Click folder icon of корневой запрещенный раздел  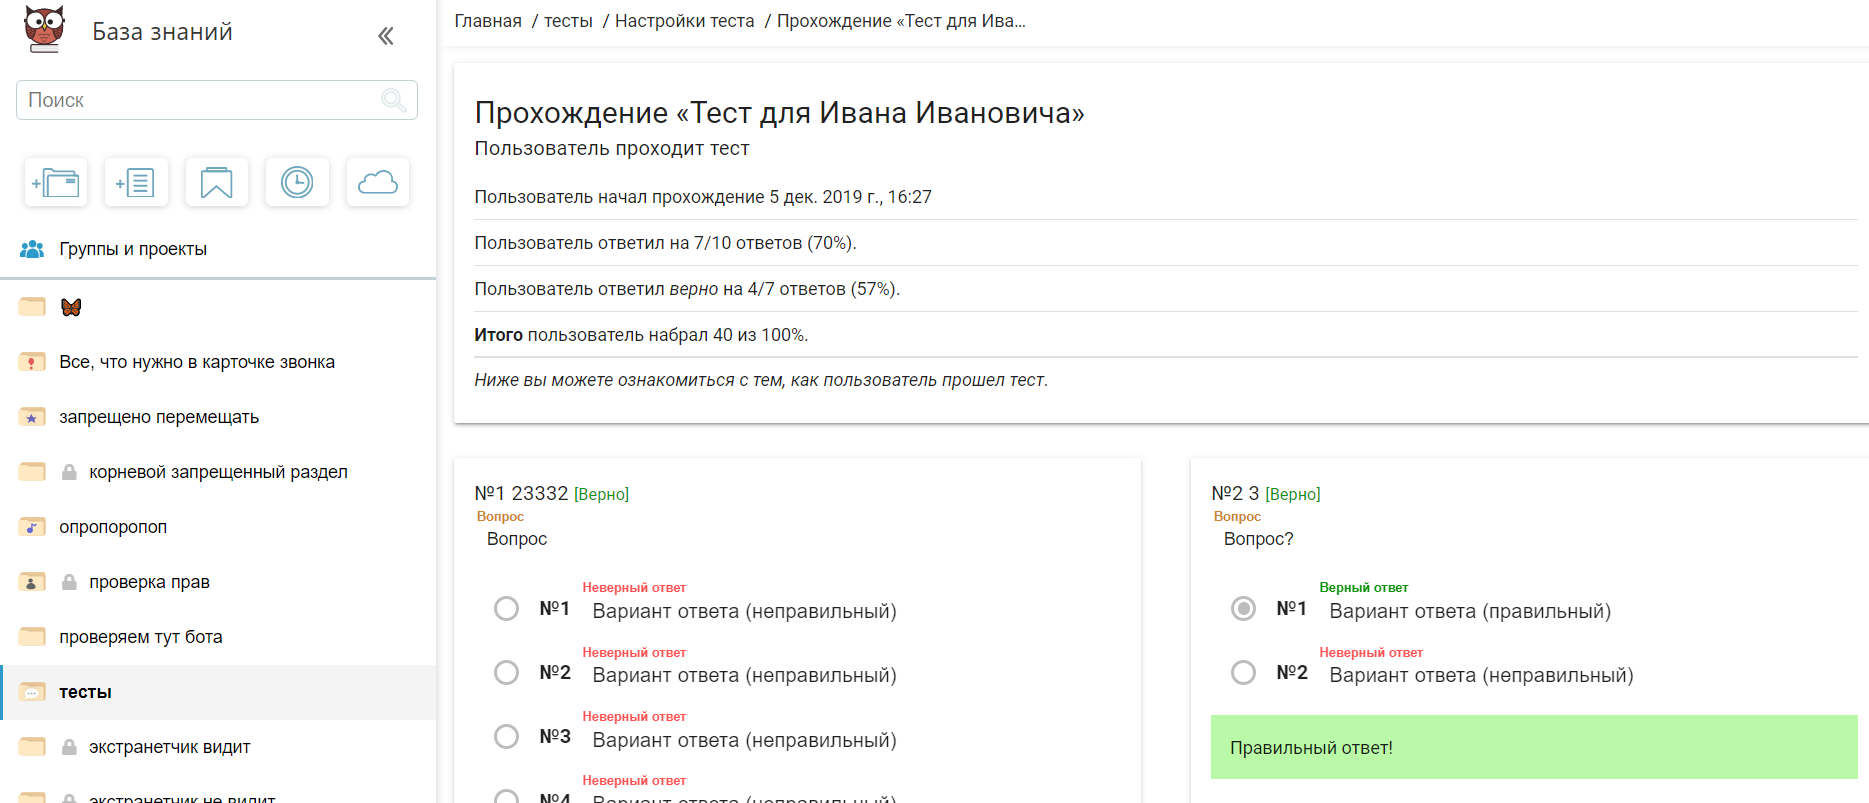click(32, 472)
